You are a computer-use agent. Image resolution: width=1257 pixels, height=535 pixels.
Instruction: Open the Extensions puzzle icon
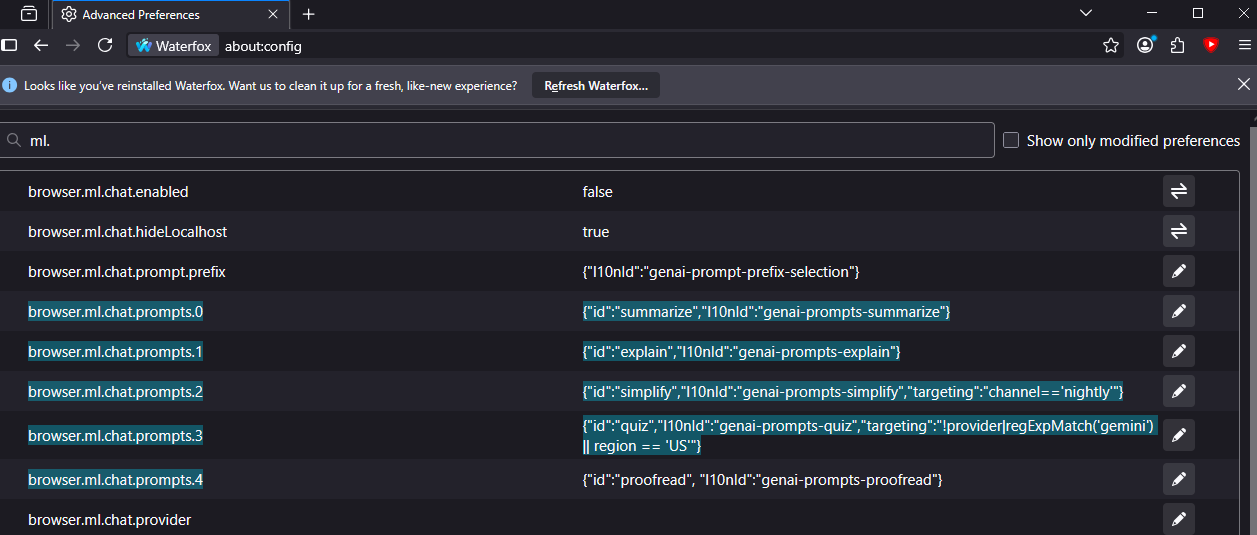click(1177, 45)
